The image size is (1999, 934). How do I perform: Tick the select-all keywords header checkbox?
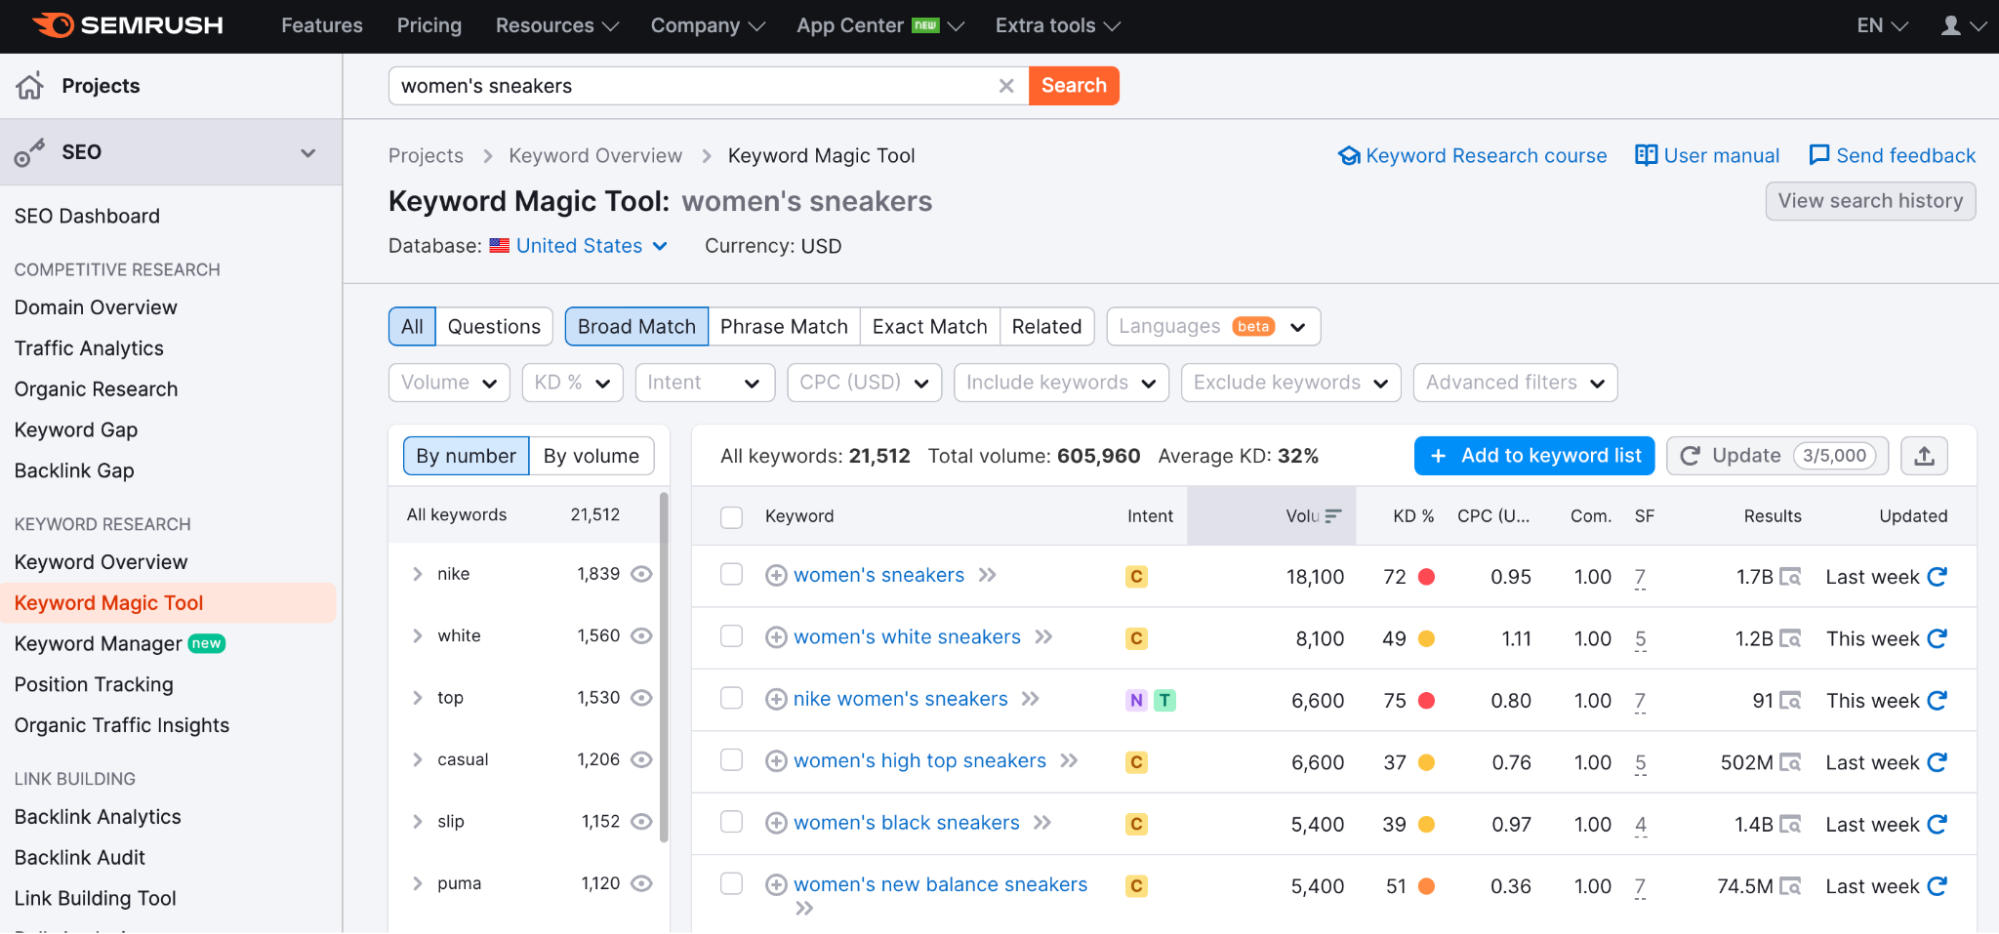point(732,517)
